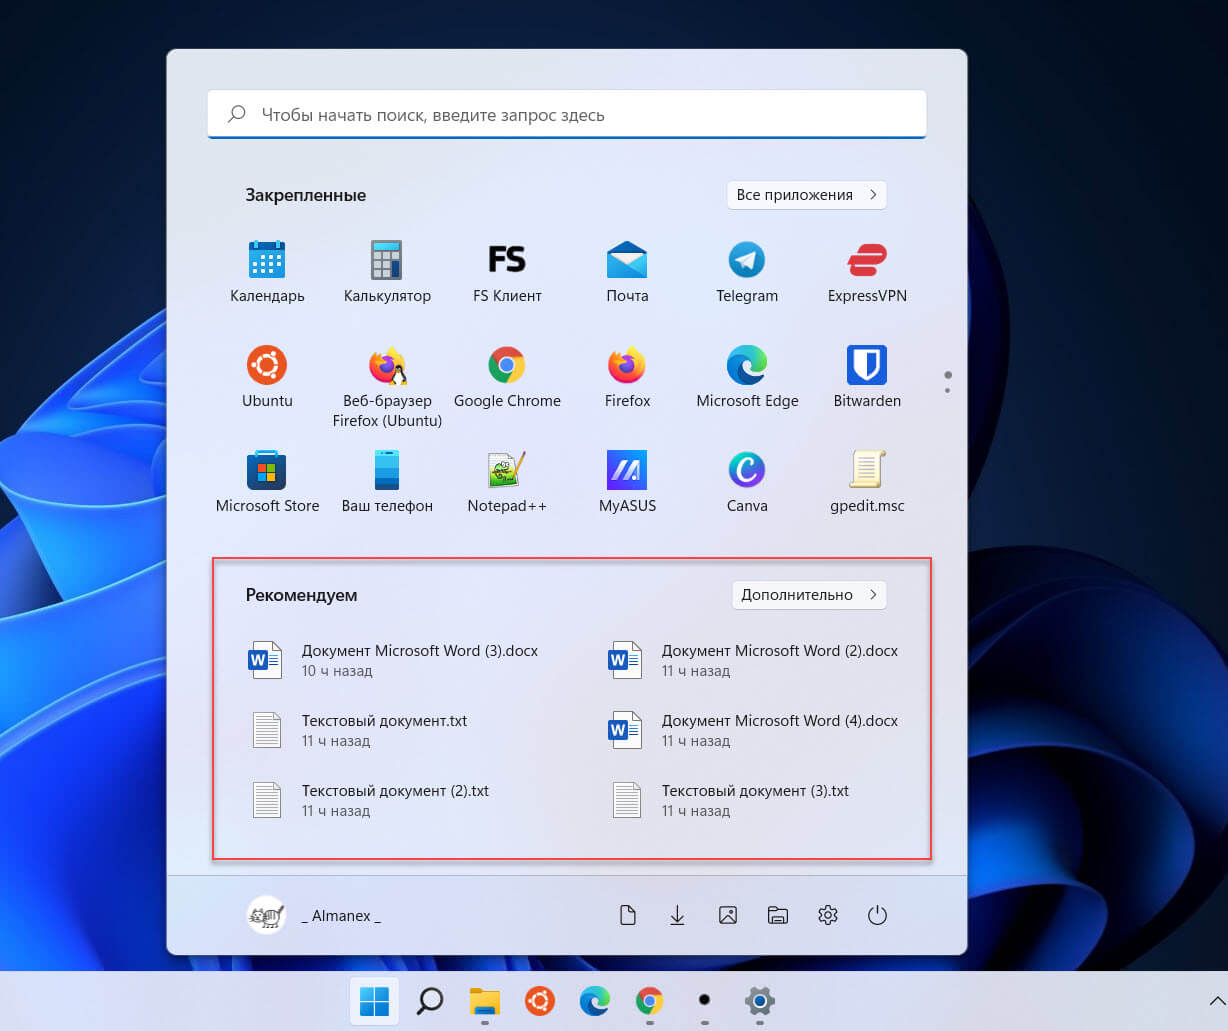Launch Калькулятор from pinned apps
Screen dimensions: 1228x1031
click(x=387, y=272)
